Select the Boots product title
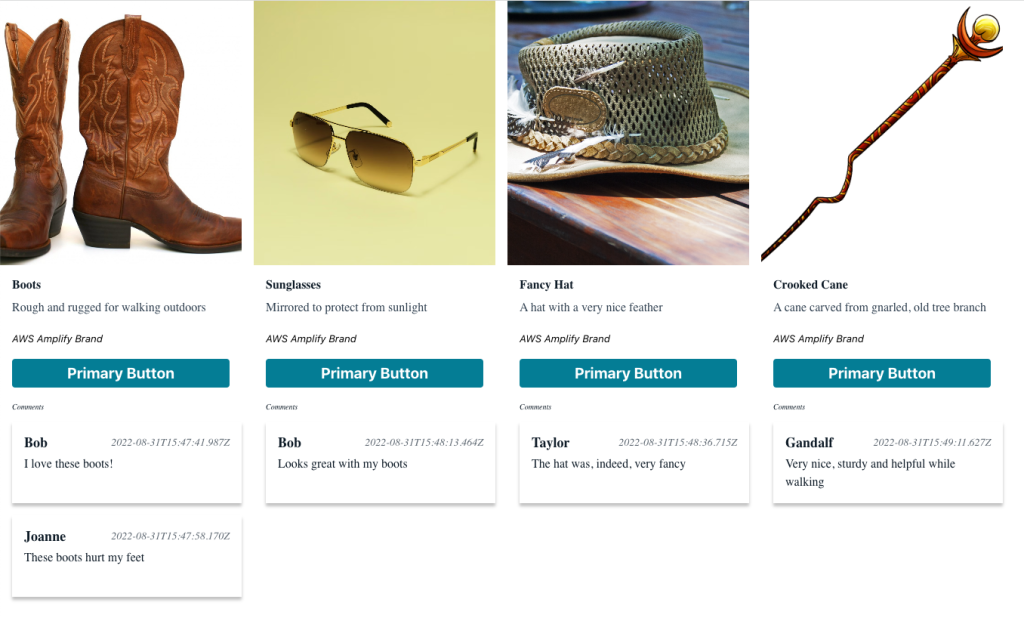Image resolution: width=1024 pixels, height=618 pixels. pos(25,284)
